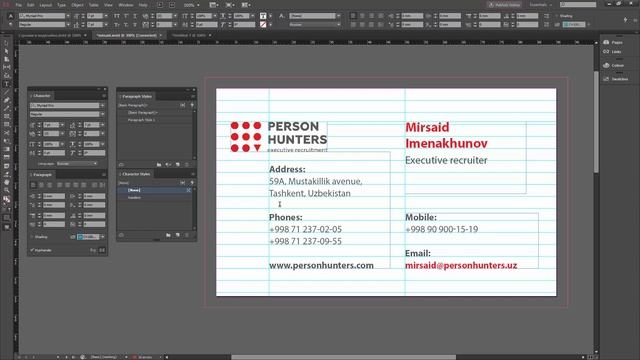The image size is (640, 360).
Task: Switch to the third document tab
Action: [x=189, y=36]
